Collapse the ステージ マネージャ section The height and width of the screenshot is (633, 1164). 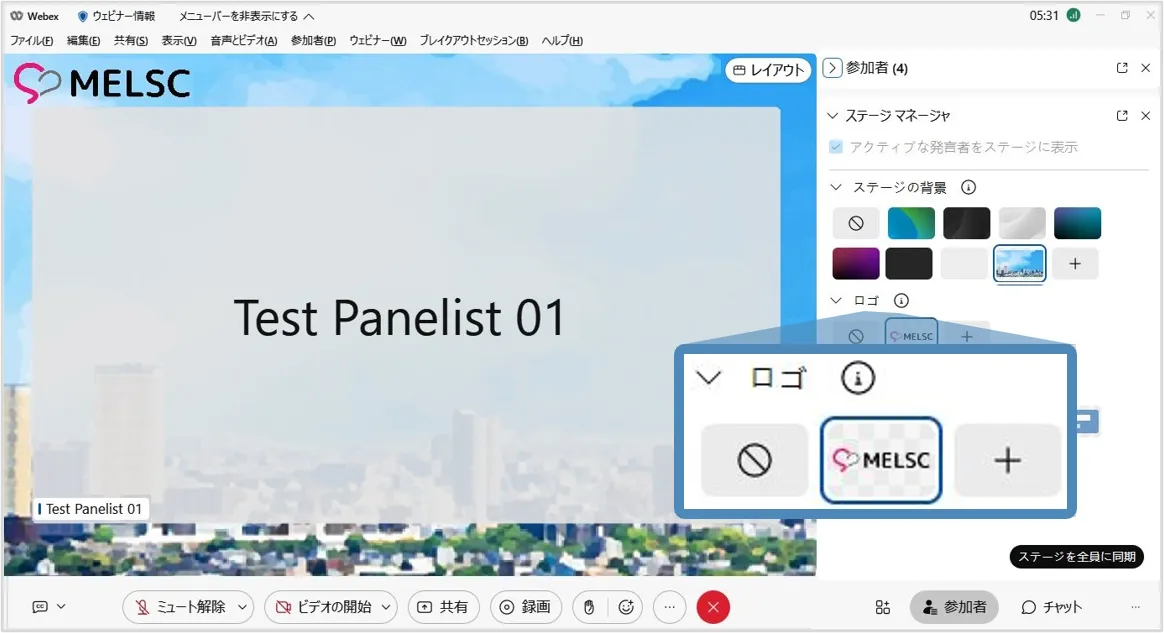coord(832,116)
